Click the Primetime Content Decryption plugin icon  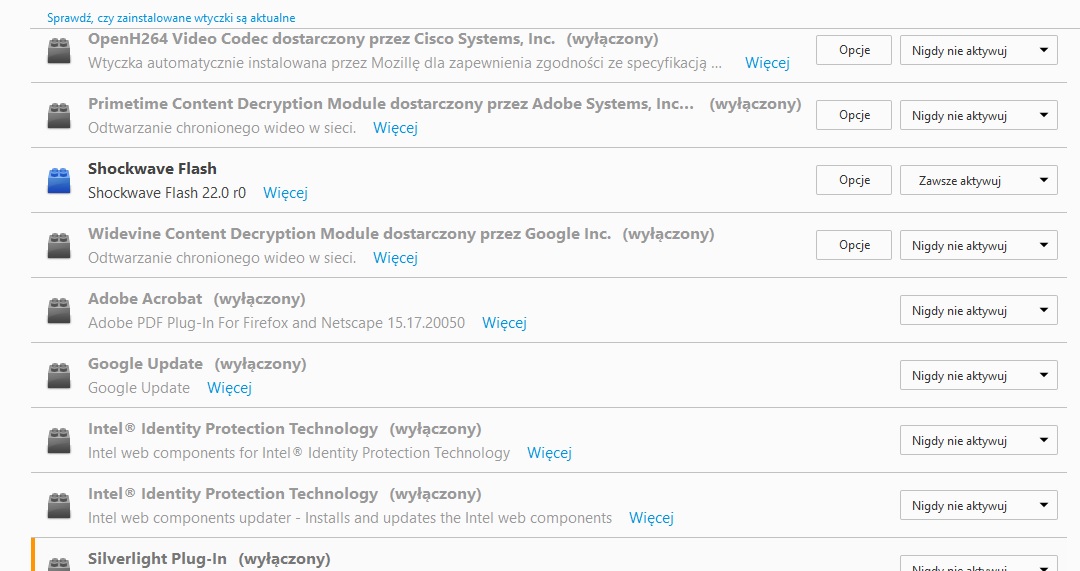(59, 116)
